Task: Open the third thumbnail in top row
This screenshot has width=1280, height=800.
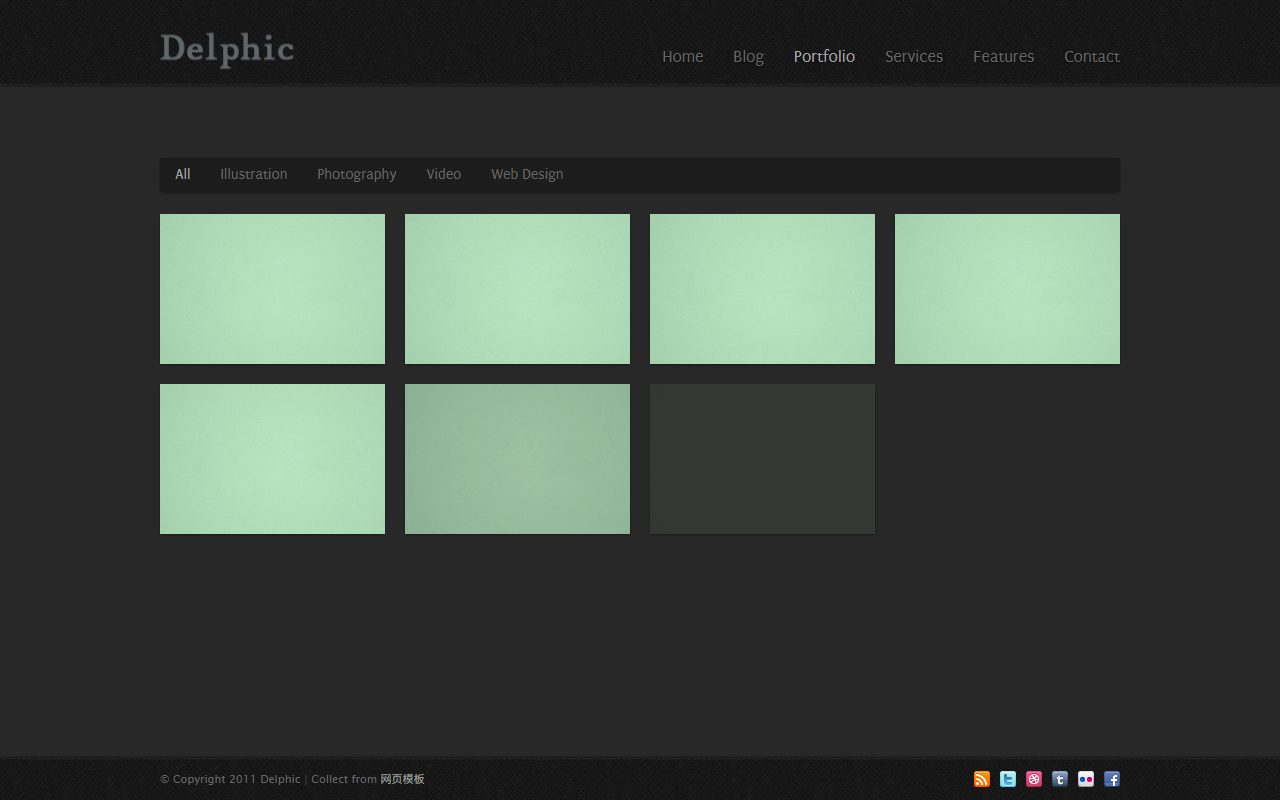Action: pyautogui.click(x=762, y=289)
